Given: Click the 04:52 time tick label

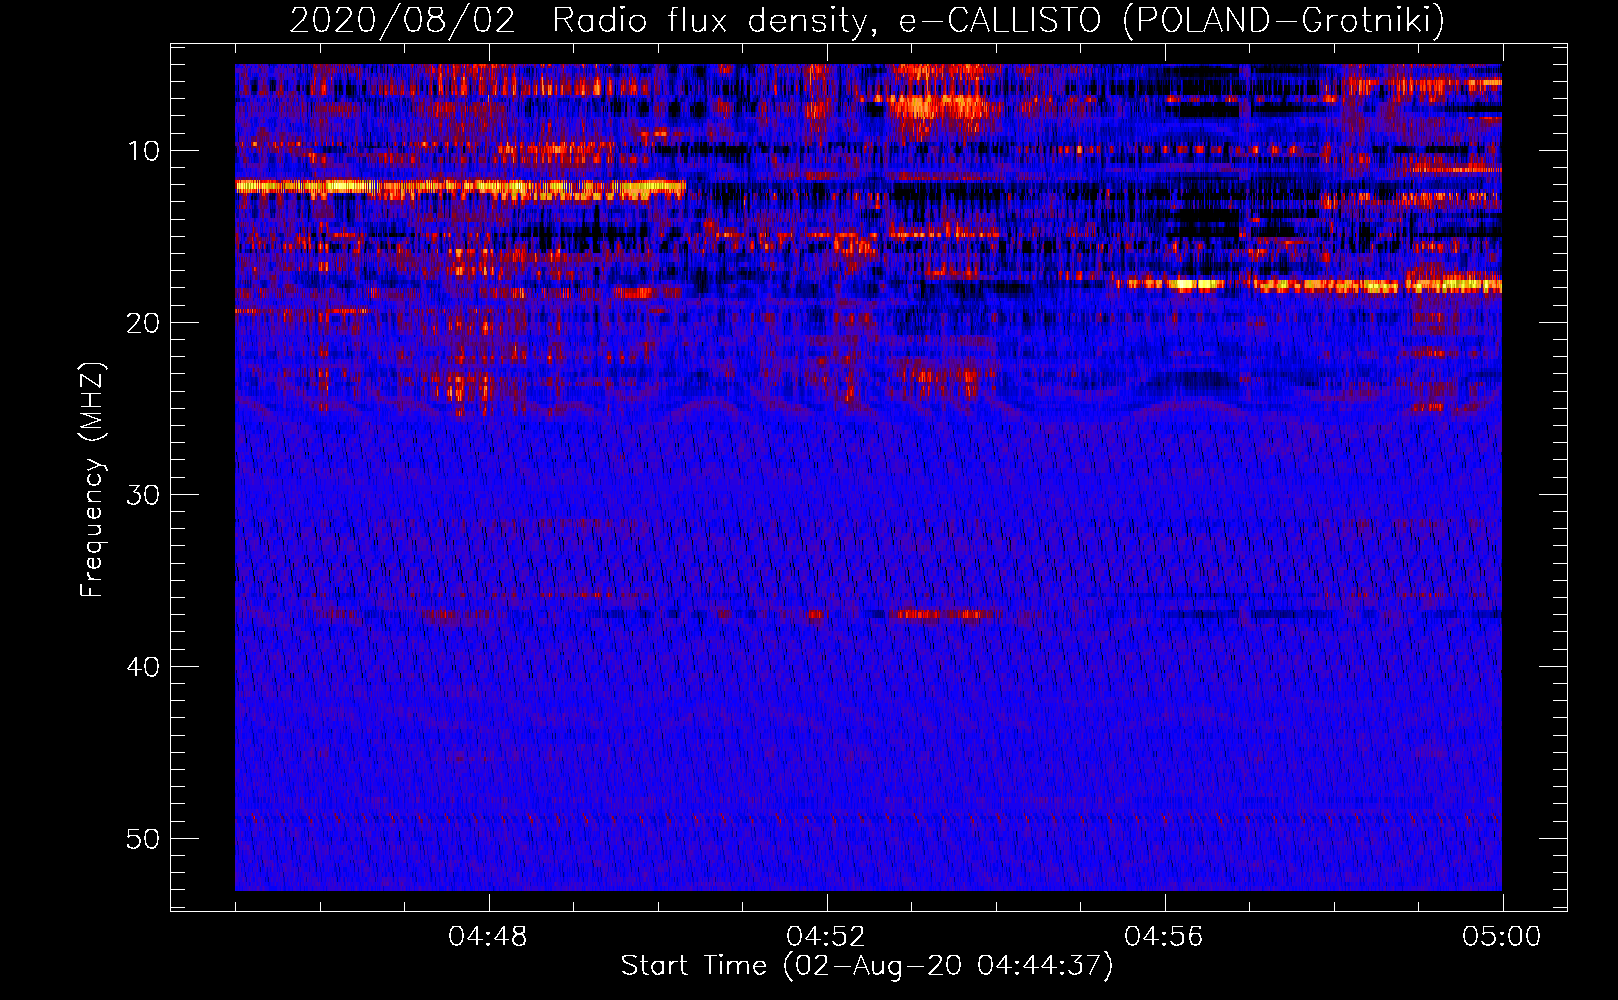Looking at the screenshot, I should click(x=826, y=937).
